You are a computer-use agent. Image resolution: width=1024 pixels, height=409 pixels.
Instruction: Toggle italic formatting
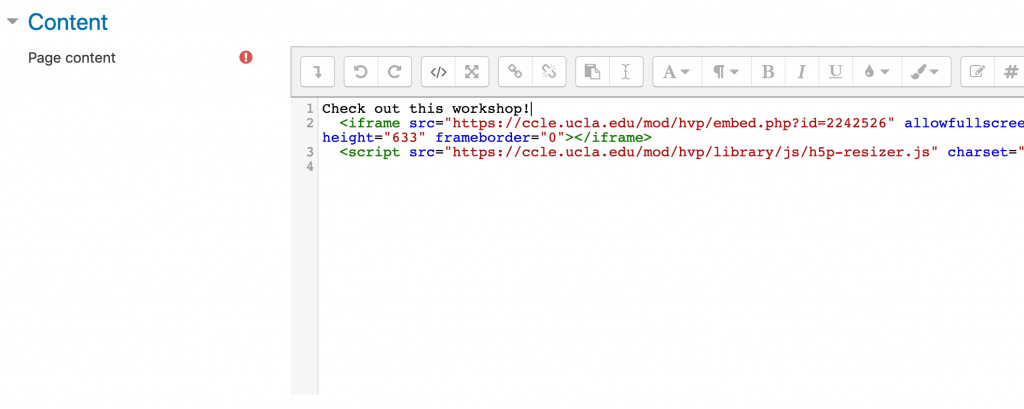(801, 72)
